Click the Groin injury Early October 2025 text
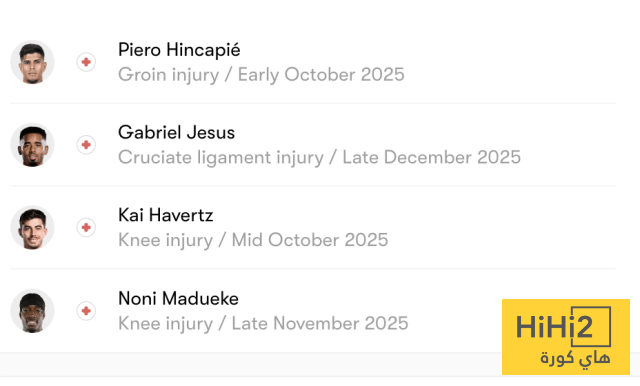Viewport: 640px width, 386px height. (261, 75)
